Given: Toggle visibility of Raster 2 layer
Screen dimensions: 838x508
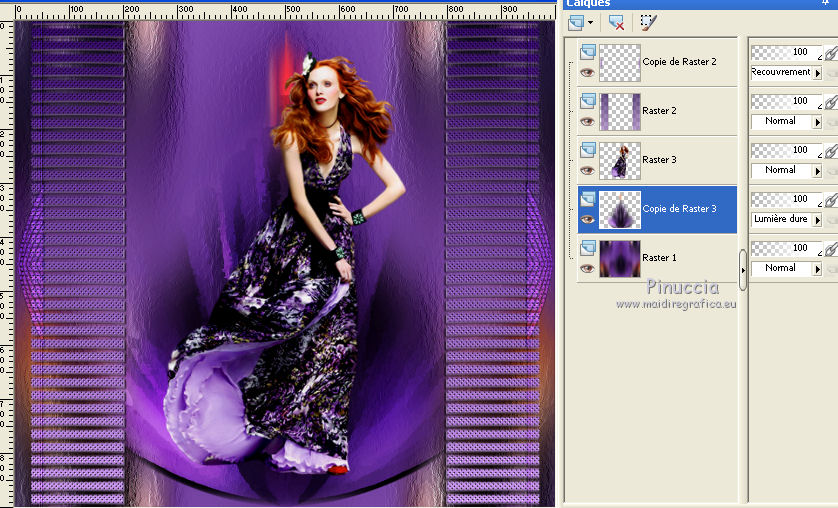Looking at the screenshot, I should click(x=587, y=121).
